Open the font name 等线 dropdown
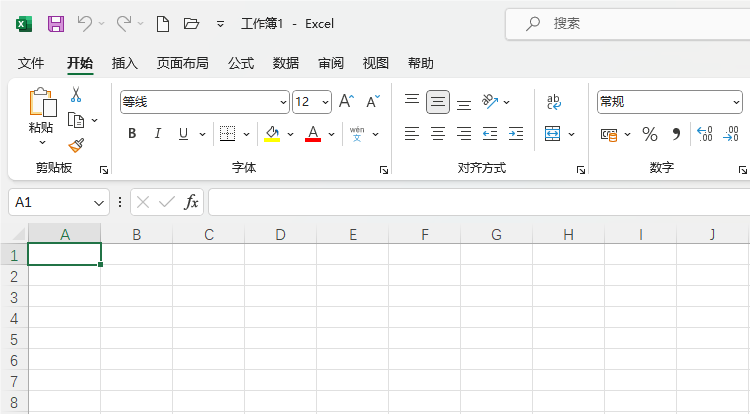Image resolution: width=750 pixels, height=414 pixels. [283, 102]
